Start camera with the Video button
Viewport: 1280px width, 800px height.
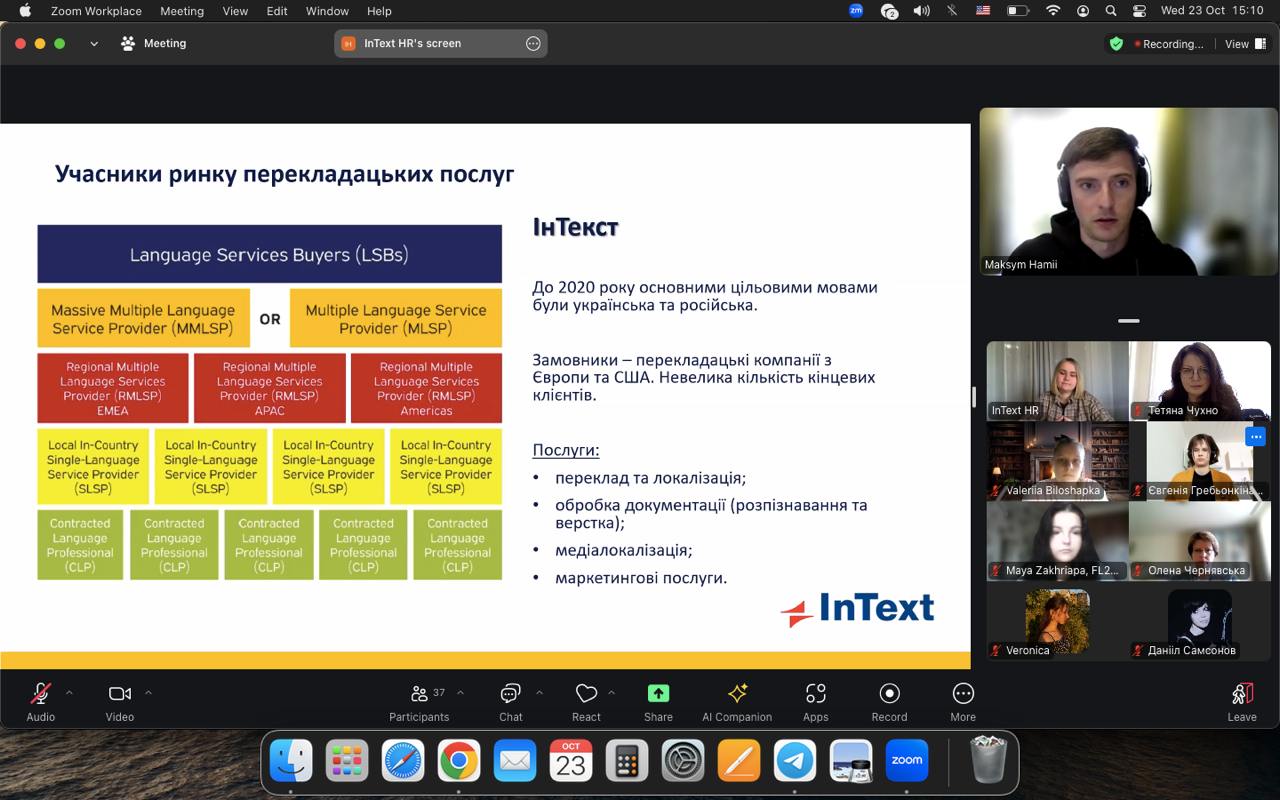[120, 701]
